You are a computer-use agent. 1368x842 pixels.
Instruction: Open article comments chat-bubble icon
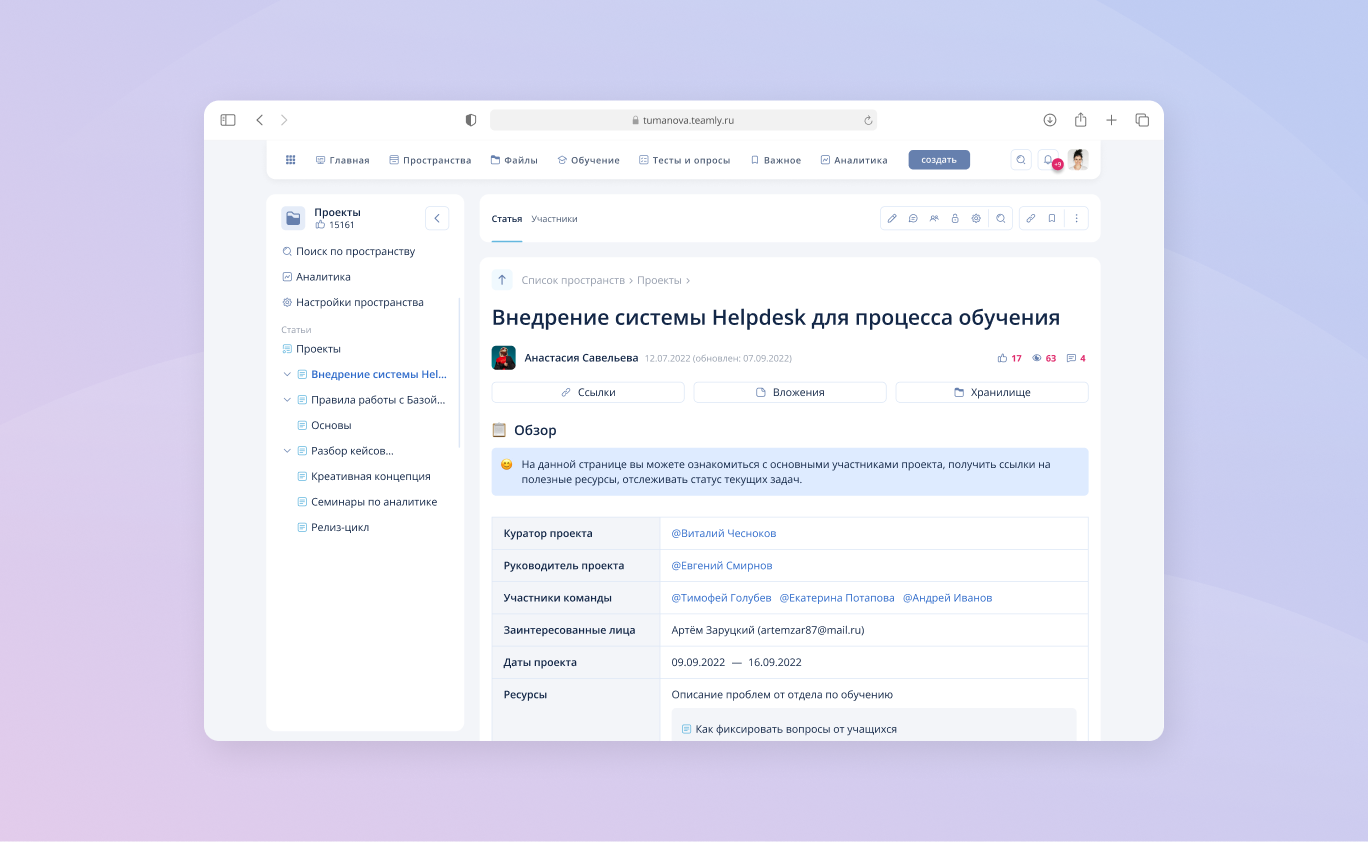pos(913,218)
